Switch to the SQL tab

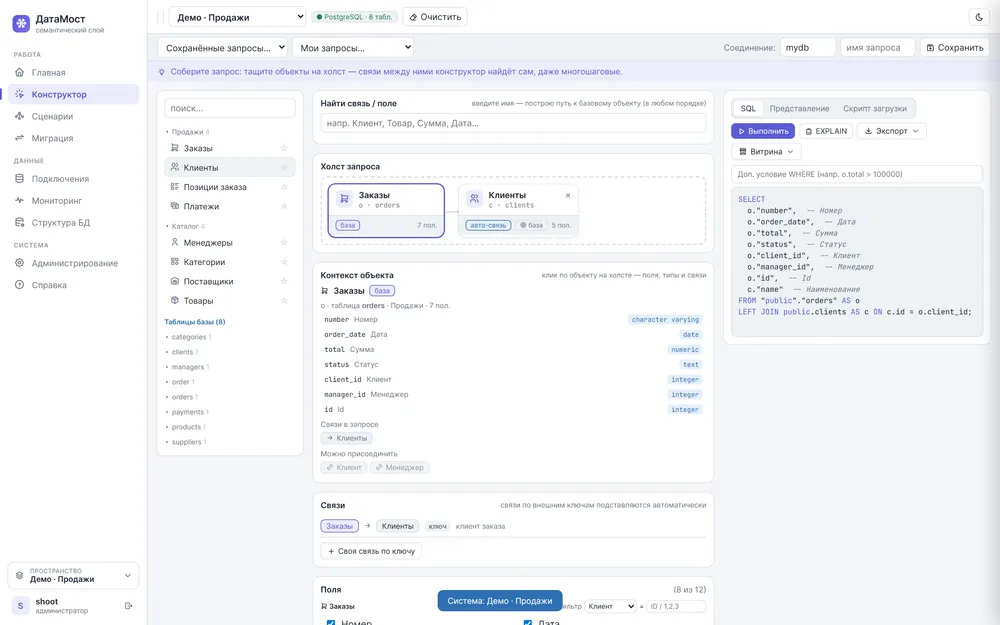point(747,108)
